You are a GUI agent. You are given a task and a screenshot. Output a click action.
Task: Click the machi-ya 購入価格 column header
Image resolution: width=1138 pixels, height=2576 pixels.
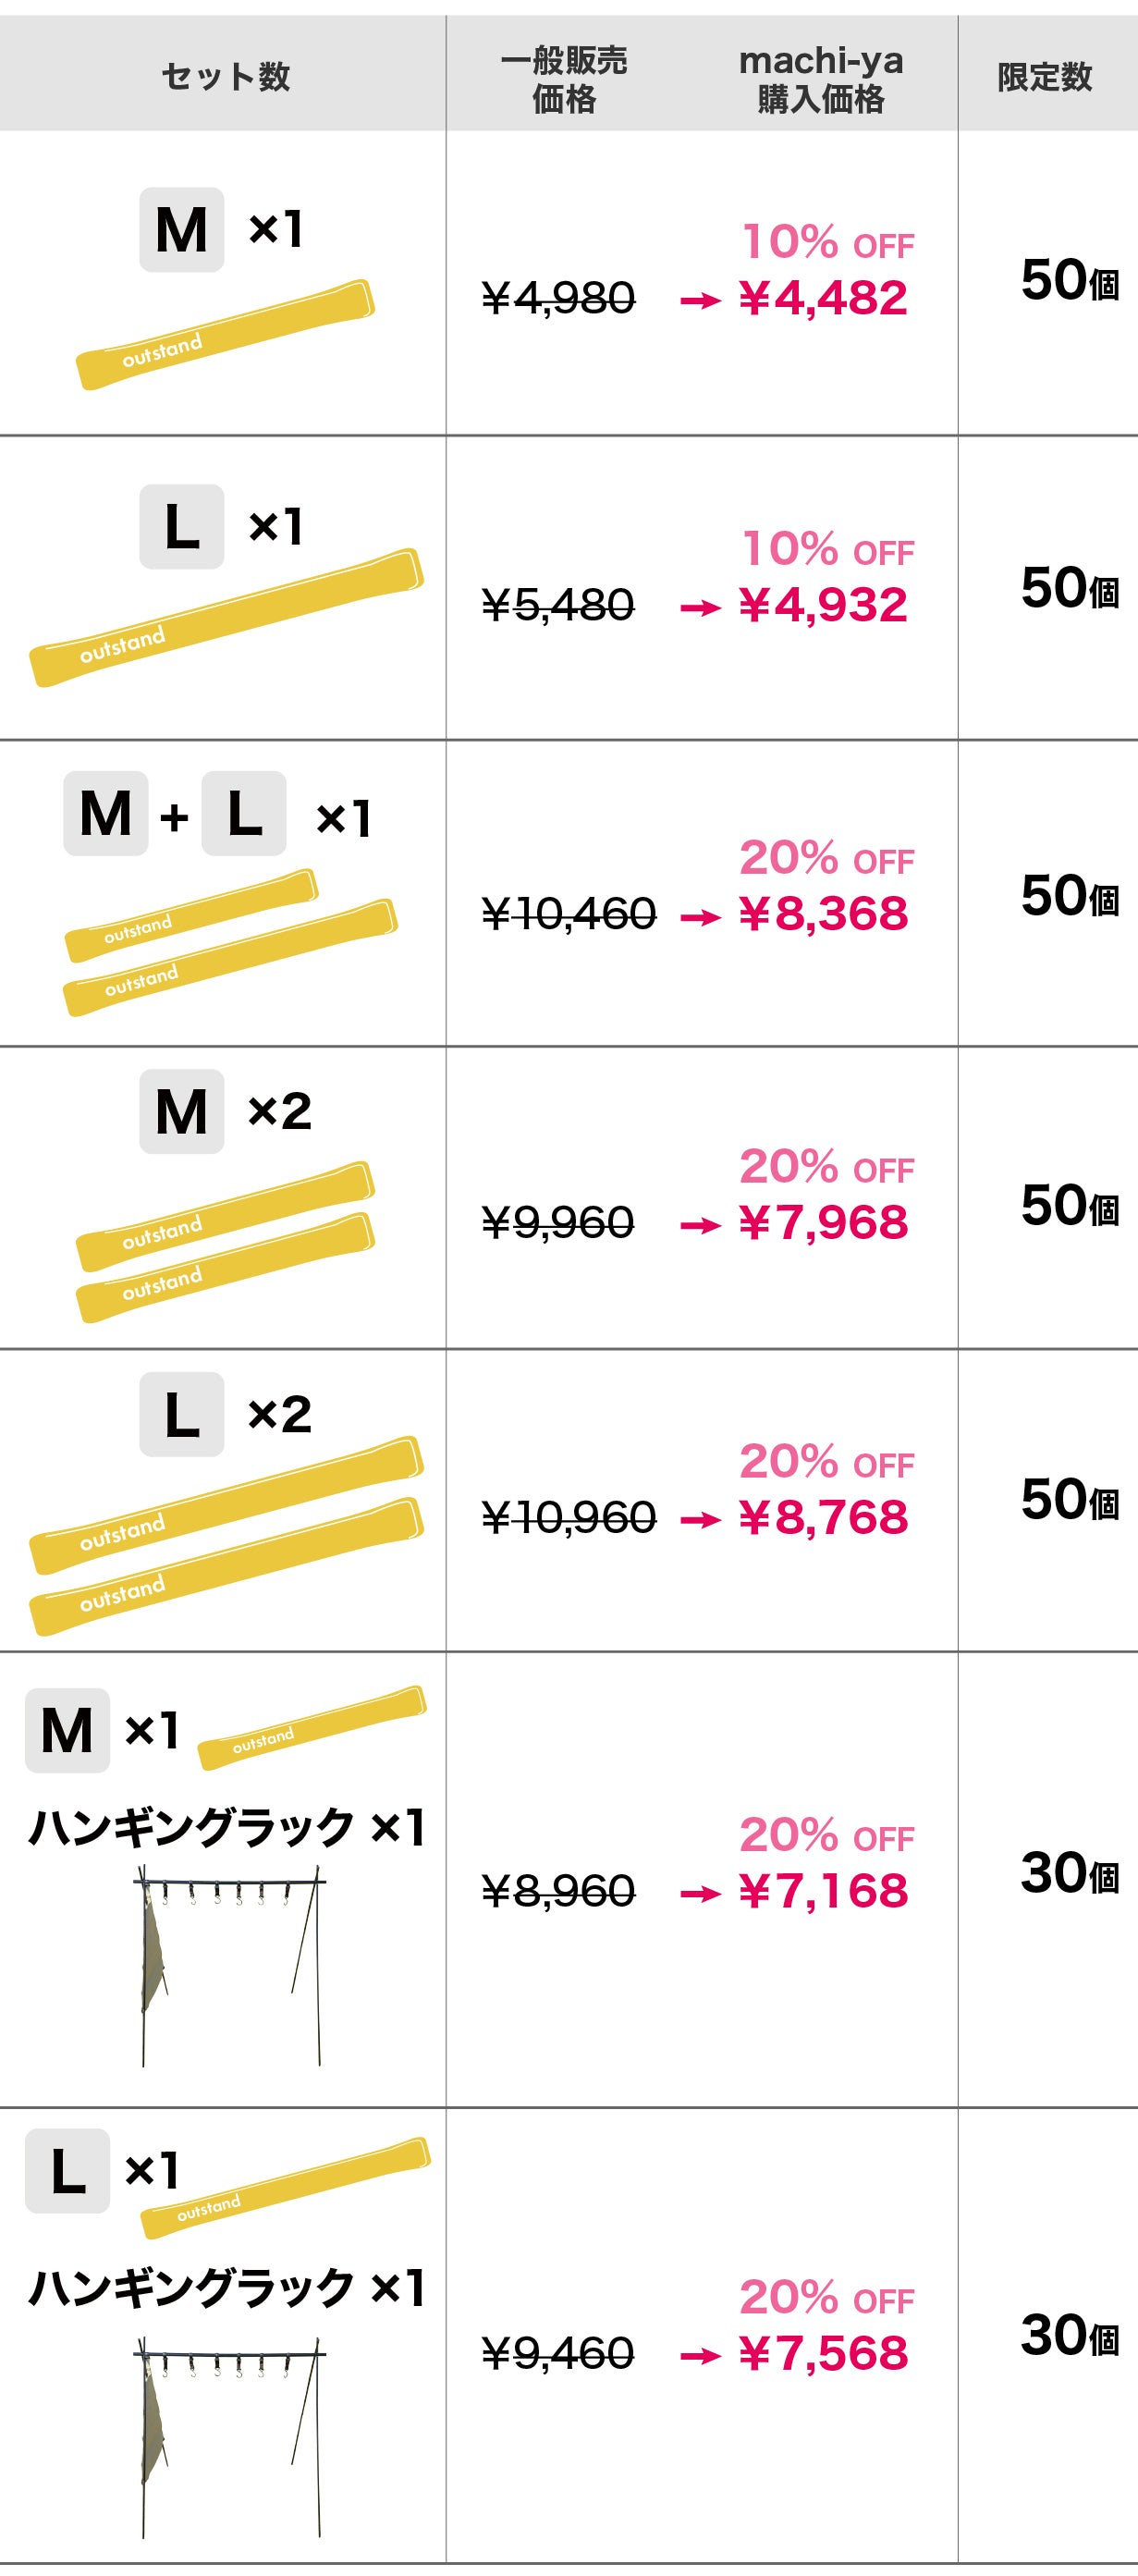coord(821,79)
